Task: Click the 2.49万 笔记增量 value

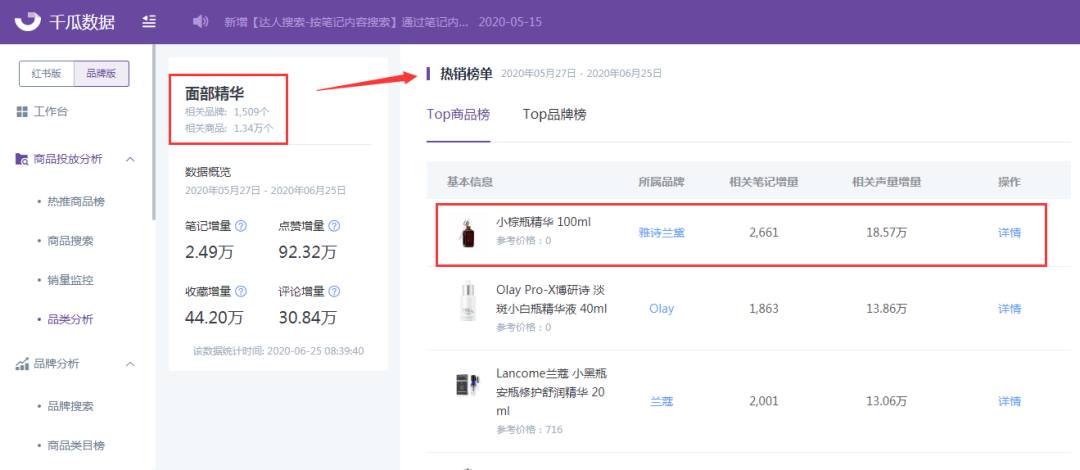Action: point(209,252)
